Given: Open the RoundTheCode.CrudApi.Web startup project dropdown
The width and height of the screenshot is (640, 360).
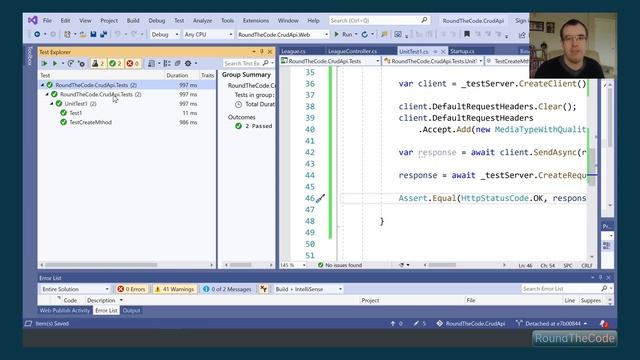Looking at the screenshot, I should [x=283, y=35].
